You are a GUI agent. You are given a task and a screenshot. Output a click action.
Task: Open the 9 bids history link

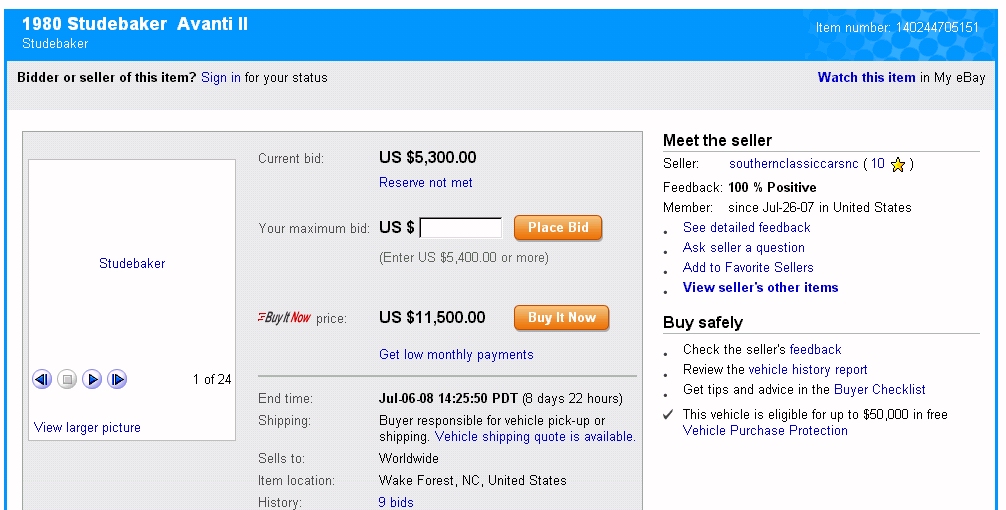[x=395, y=502]
